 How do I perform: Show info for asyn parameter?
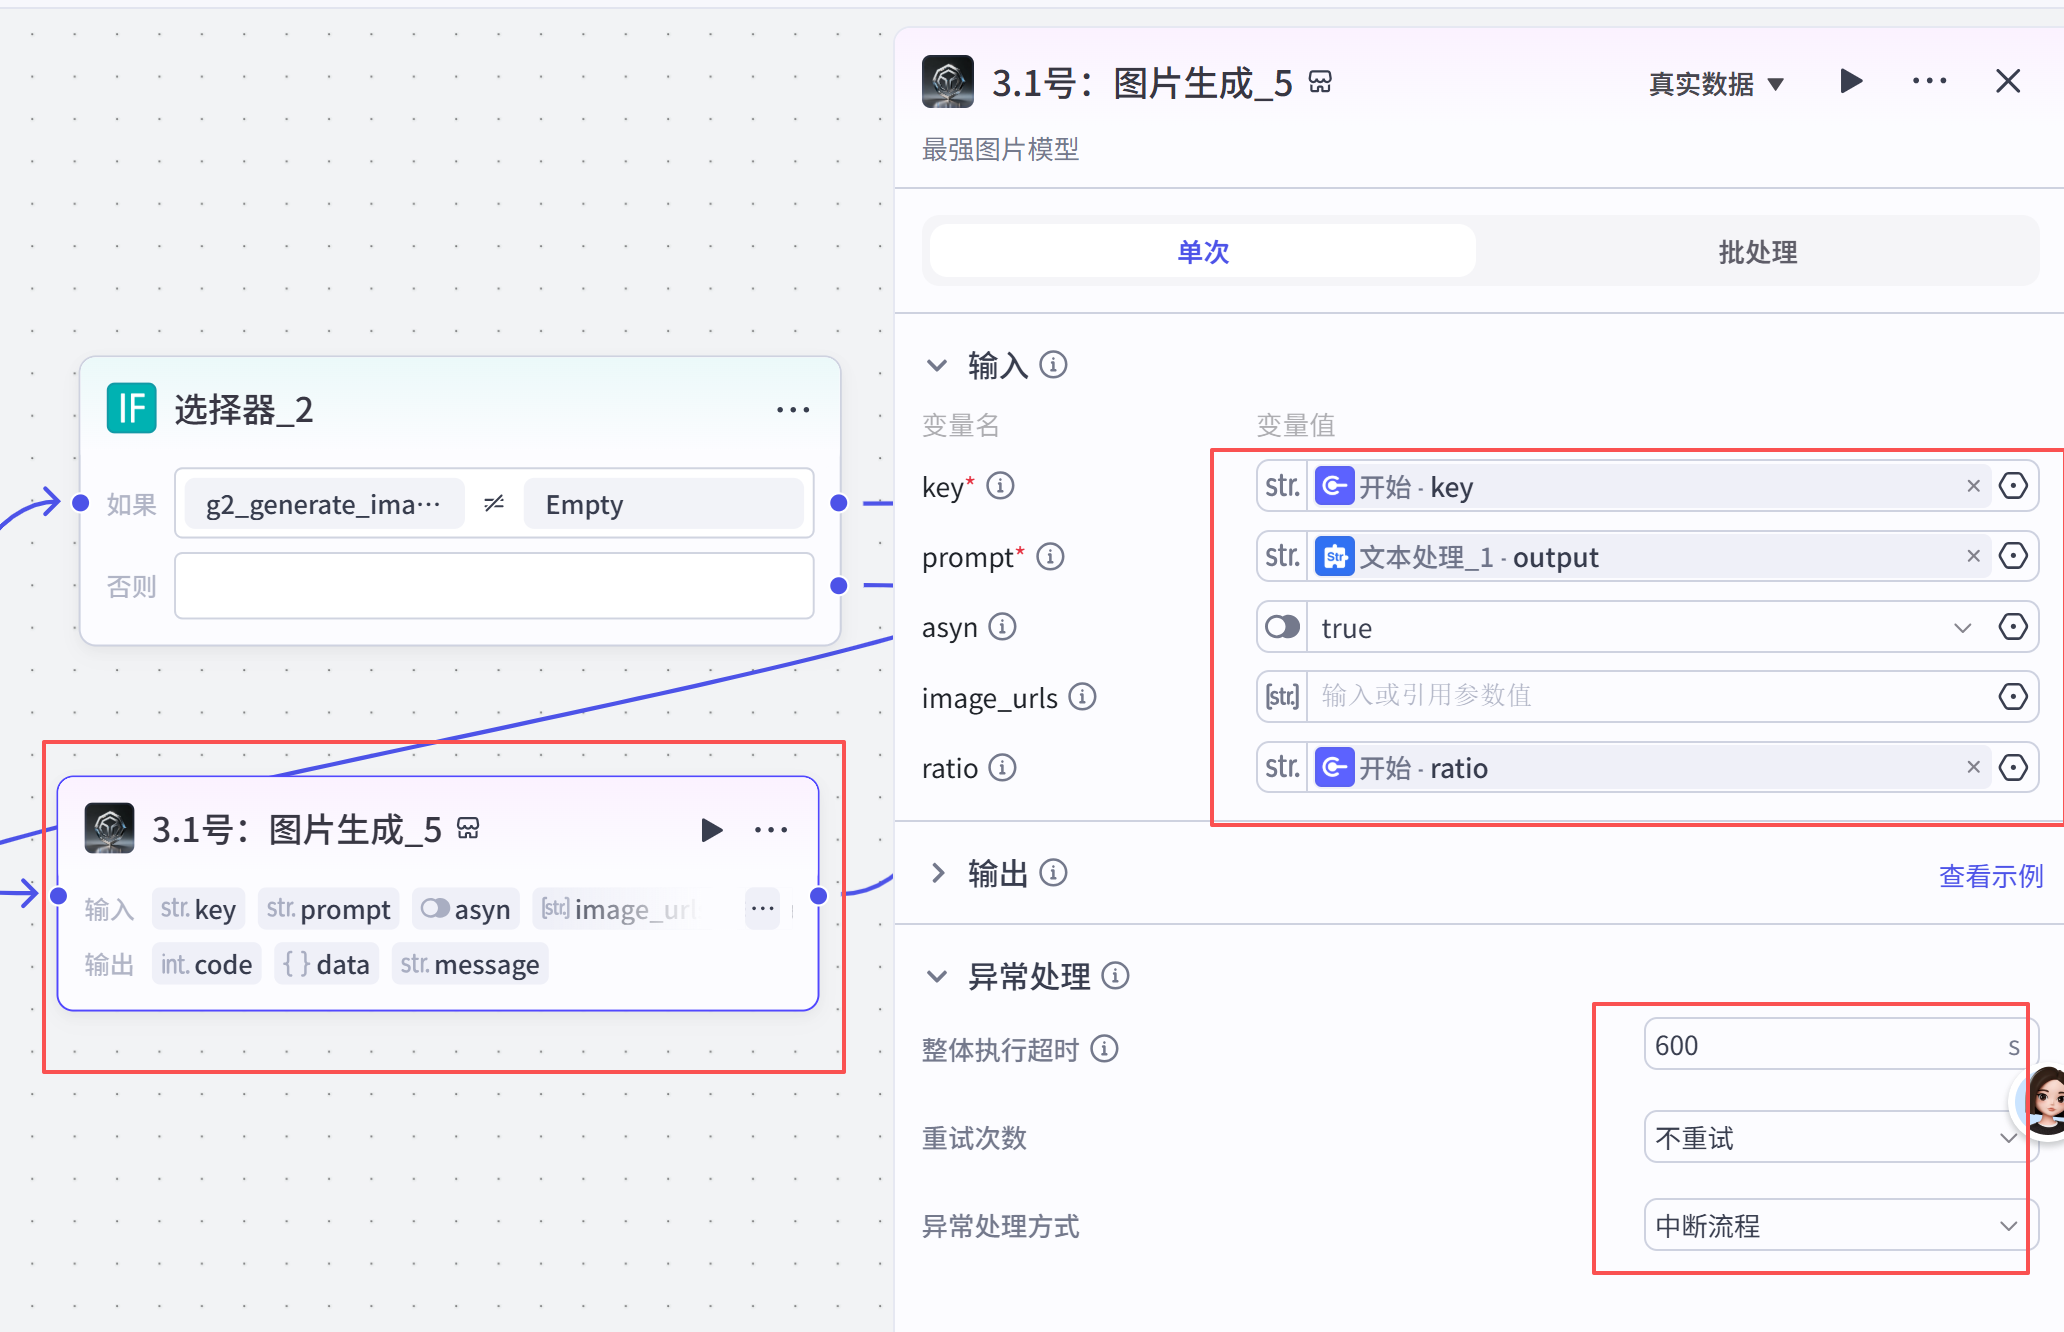point(1002,627)
